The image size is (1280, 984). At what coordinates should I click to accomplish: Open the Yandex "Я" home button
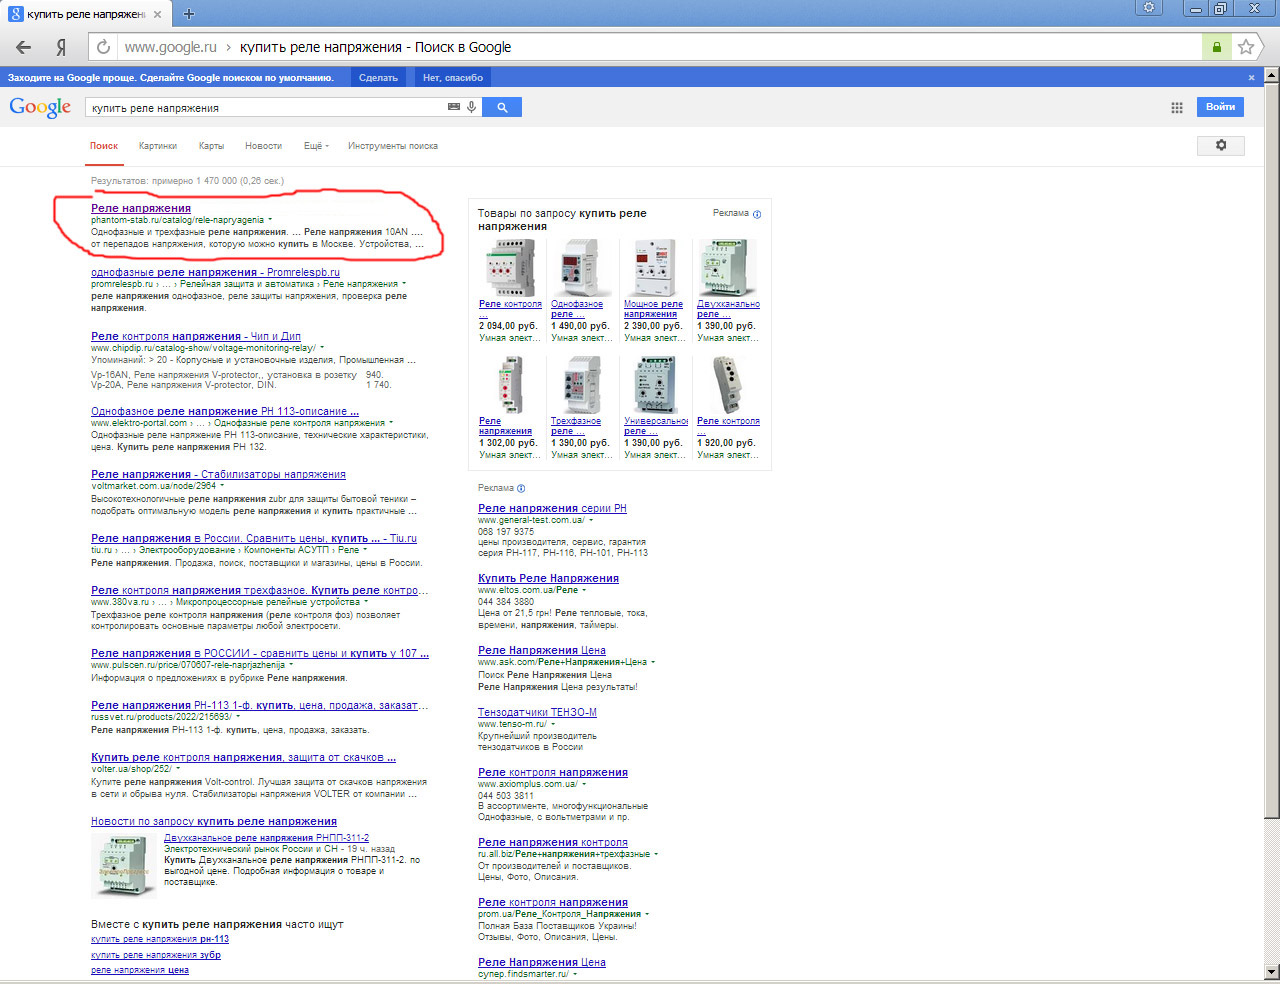(61, 47)
